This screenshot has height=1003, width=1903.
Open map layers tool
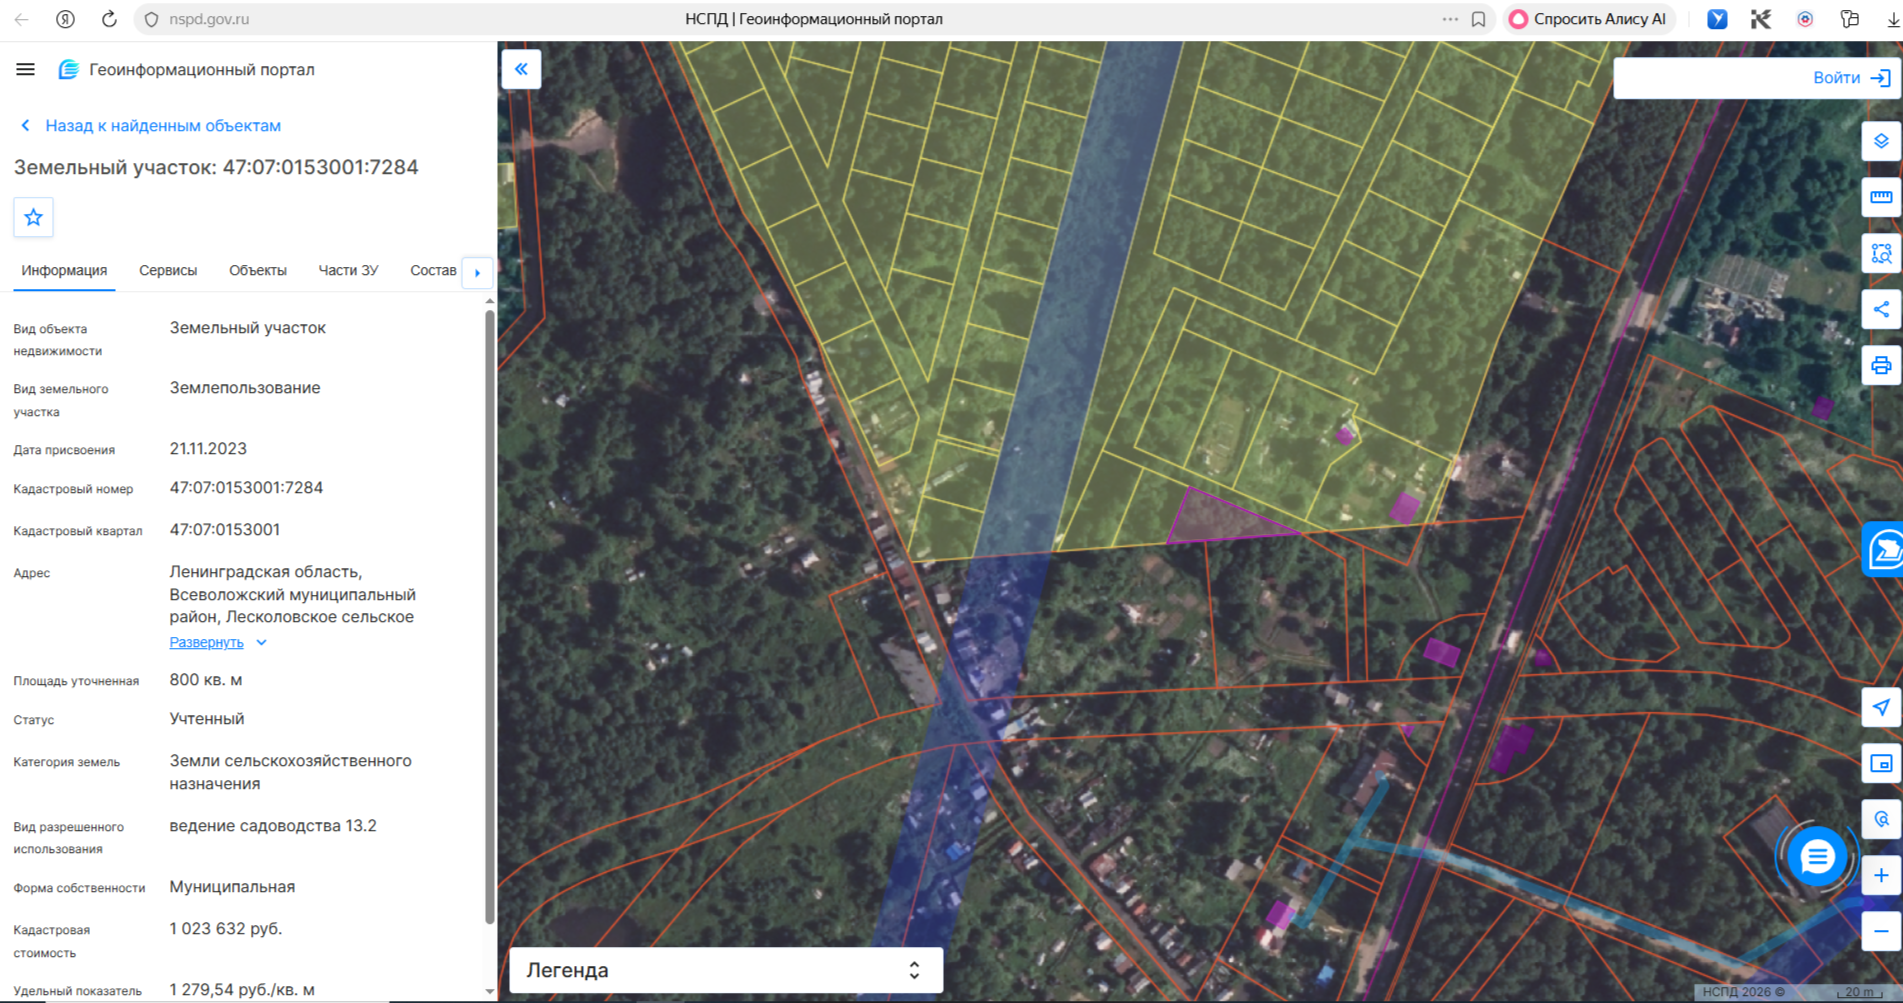pyautogui.click(x=1881, y=141)
